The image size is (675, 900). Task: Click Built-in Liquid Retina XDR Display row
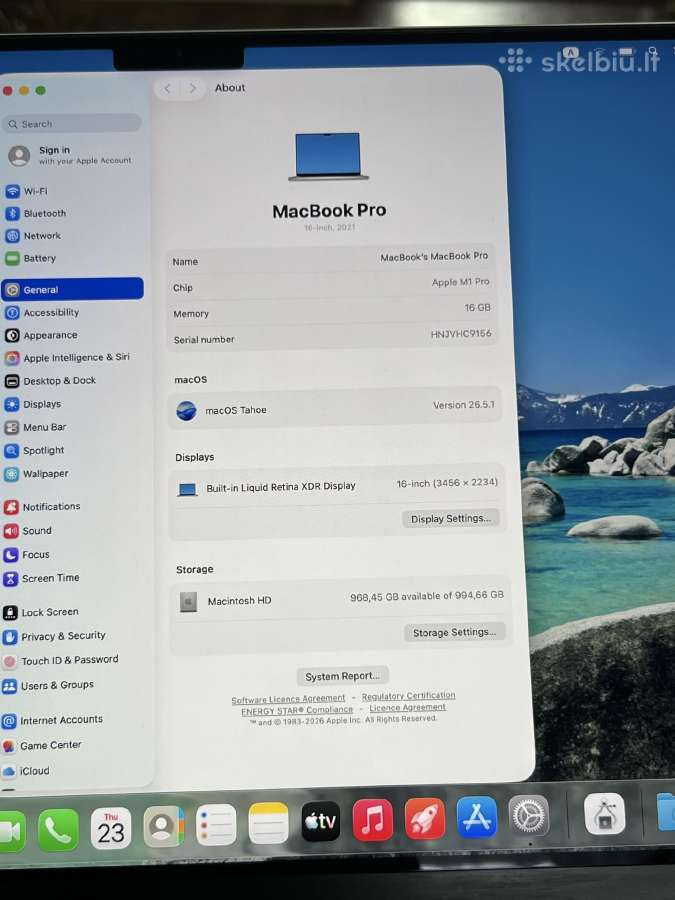click(336, 486)
